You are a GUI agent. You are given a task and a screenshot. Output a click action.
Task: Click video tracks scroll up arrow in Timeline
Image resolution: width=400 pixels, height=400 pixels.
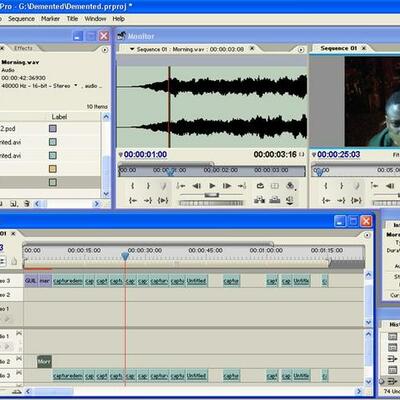tap(368, 275)
